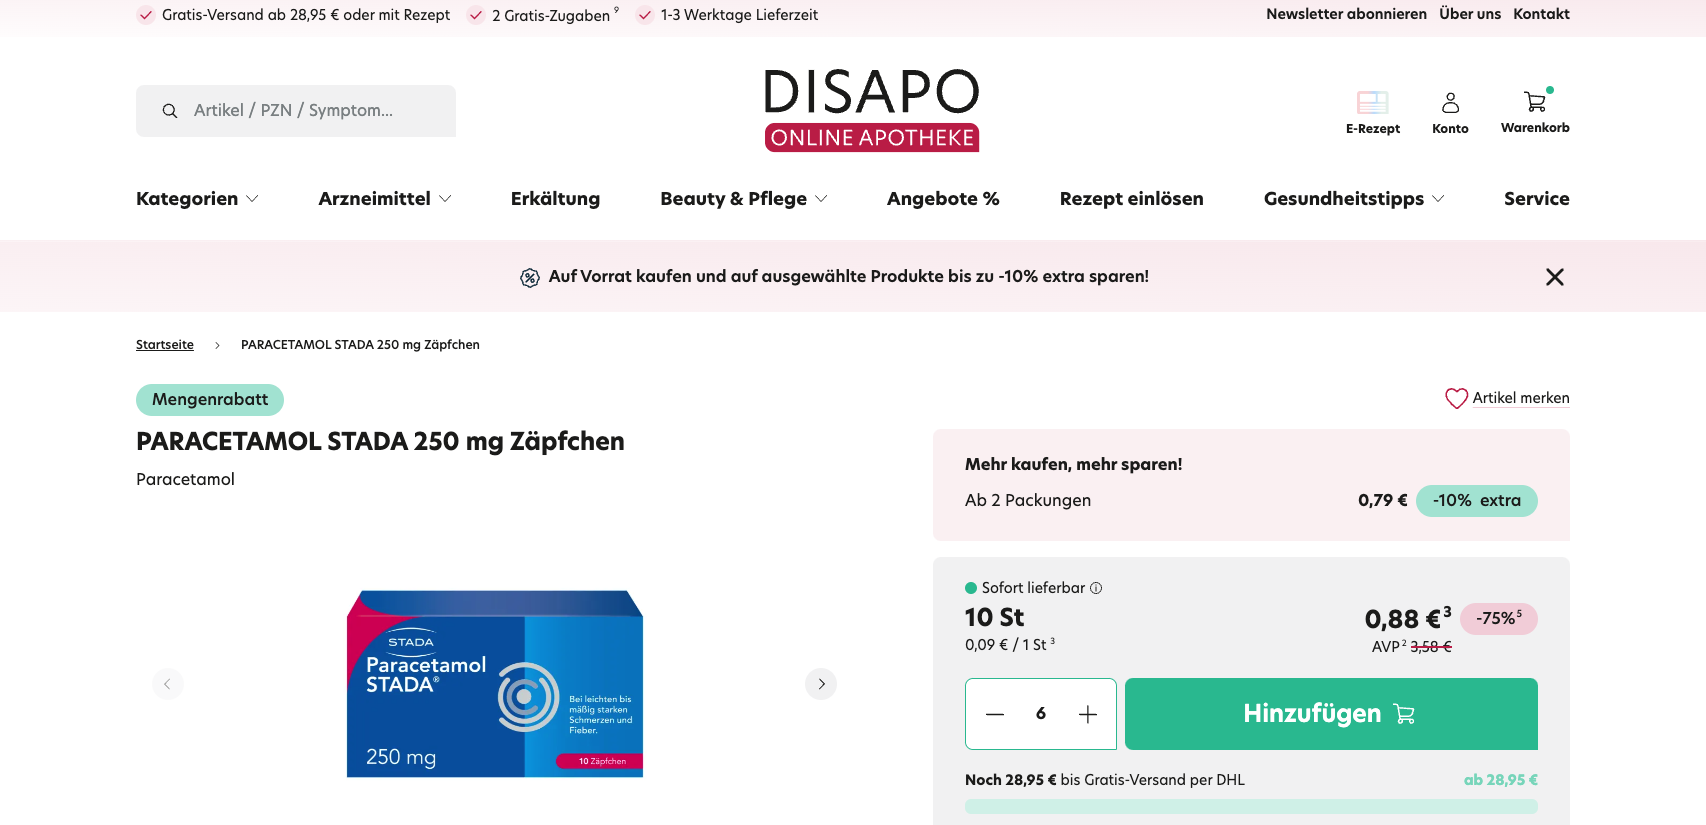The image size is (1706, 825).
Task: Follow the Startseite breadcrumb link
Action: (x=165, y=345)
